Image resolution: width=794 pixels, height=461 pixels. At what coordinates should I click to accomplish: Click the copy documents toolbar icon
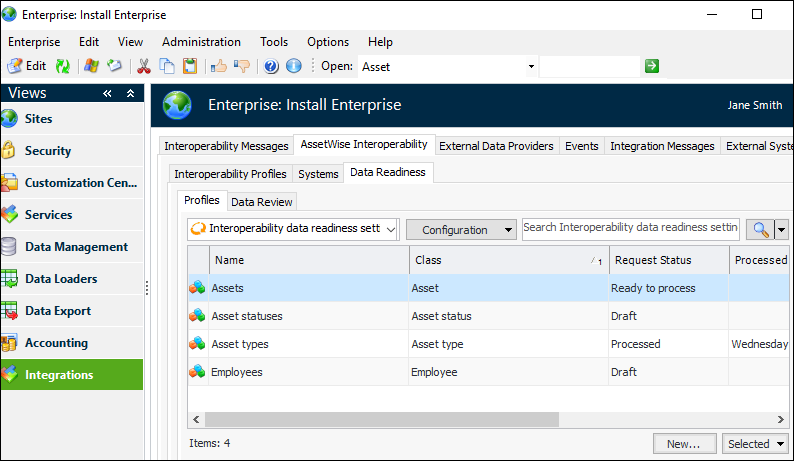point(167,66)
